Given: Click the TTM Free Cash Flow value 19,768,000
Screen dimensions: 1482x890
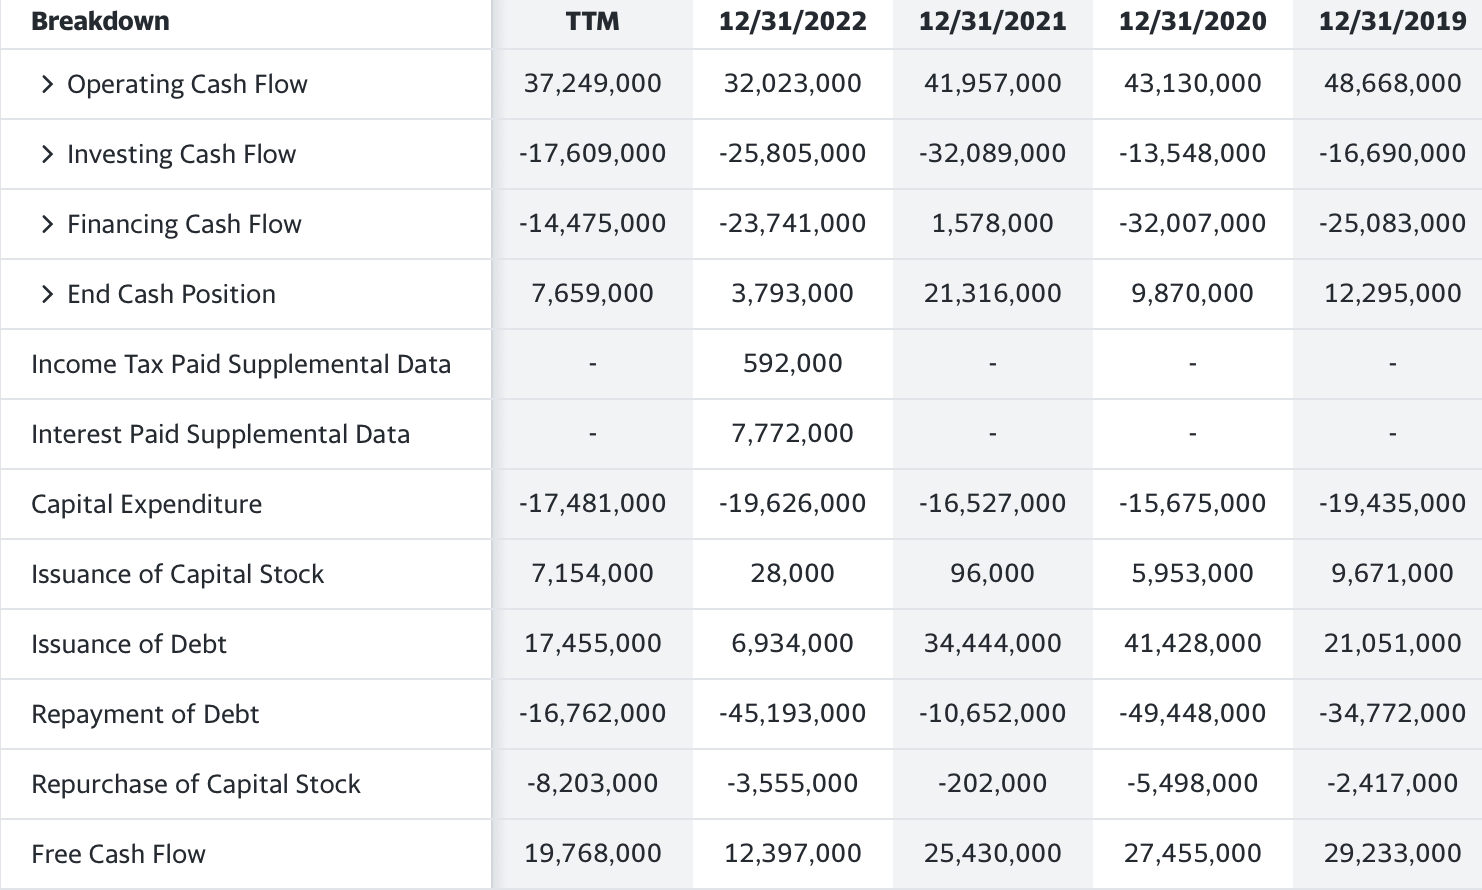Looking at the screenshot, I should pos(593,854).
